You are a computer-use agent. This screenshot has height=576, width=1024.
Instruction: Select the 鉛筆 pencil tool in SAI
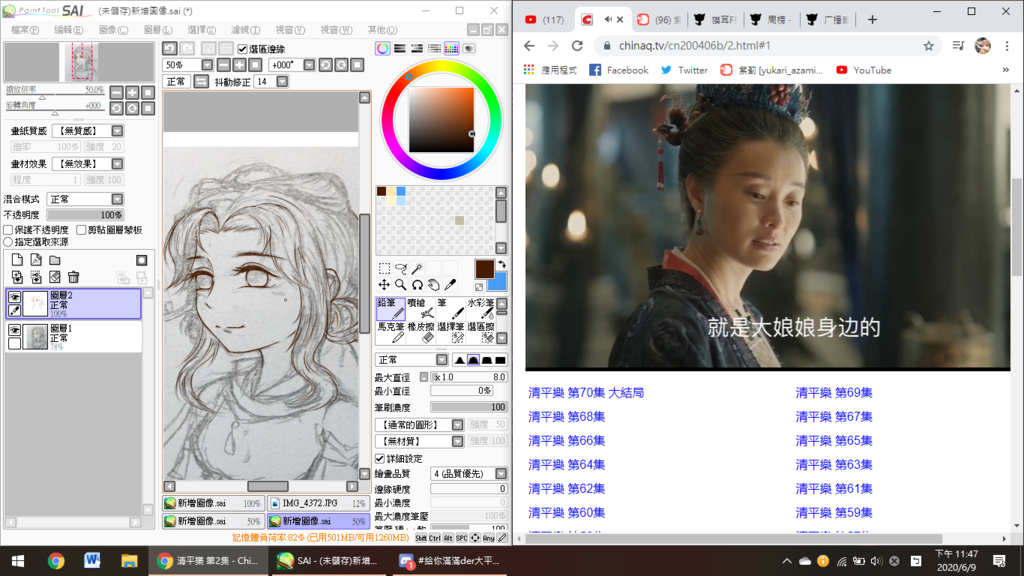391,308
